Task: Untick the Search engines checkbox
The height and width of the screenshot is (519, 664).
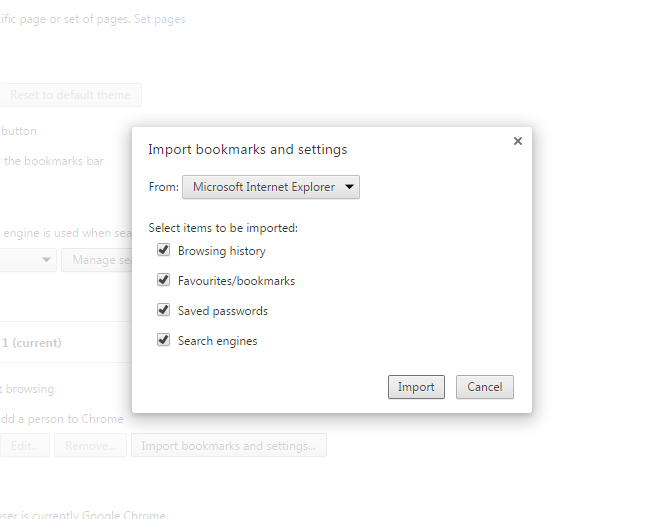Action: tap(164, 340)
